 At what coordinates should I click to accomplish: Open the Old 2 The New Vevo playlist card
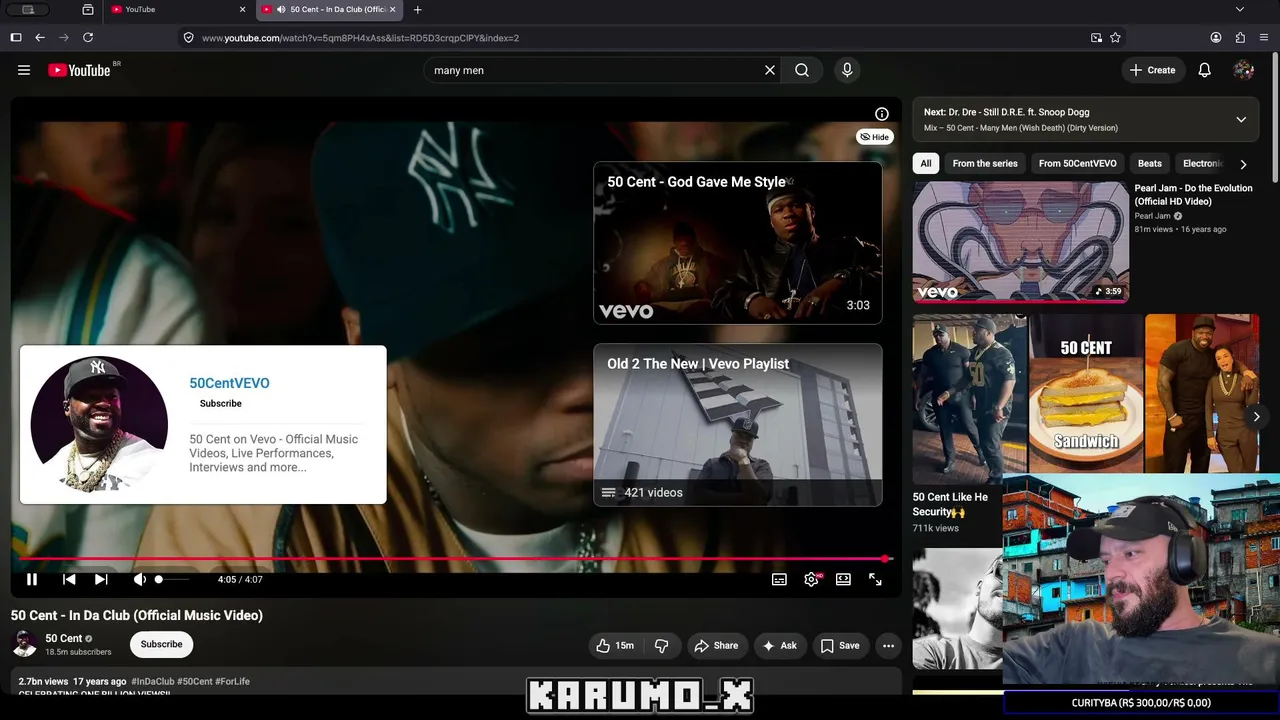(x=738, y=425)
